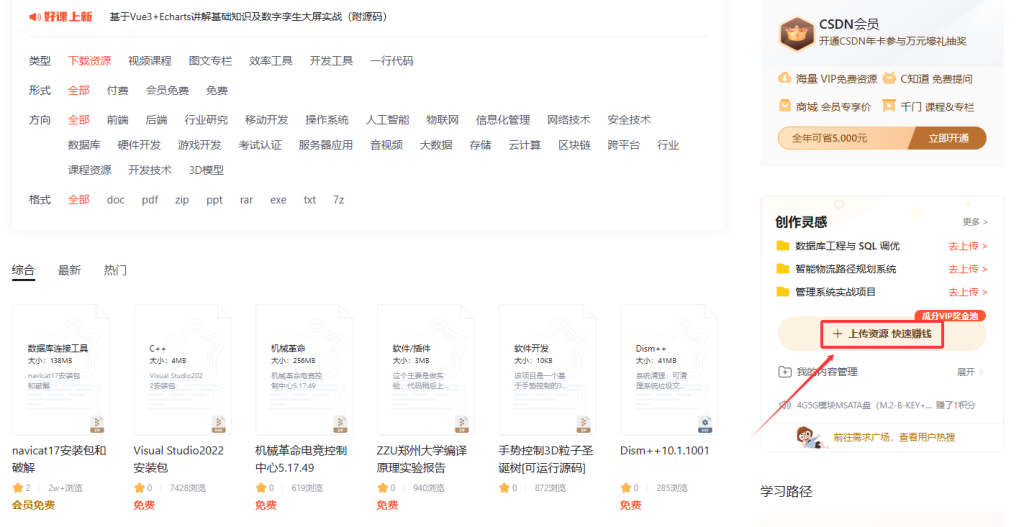Click the exe gear badge on Dism++ card
This screenshot has width=1024, height=527.
[704, 424]
